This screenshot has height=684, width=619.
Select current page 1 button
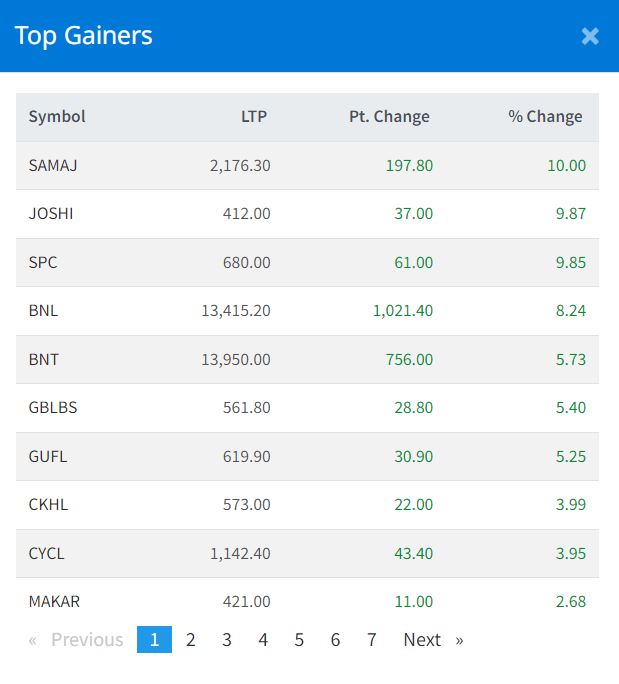[x=154, y=640]
